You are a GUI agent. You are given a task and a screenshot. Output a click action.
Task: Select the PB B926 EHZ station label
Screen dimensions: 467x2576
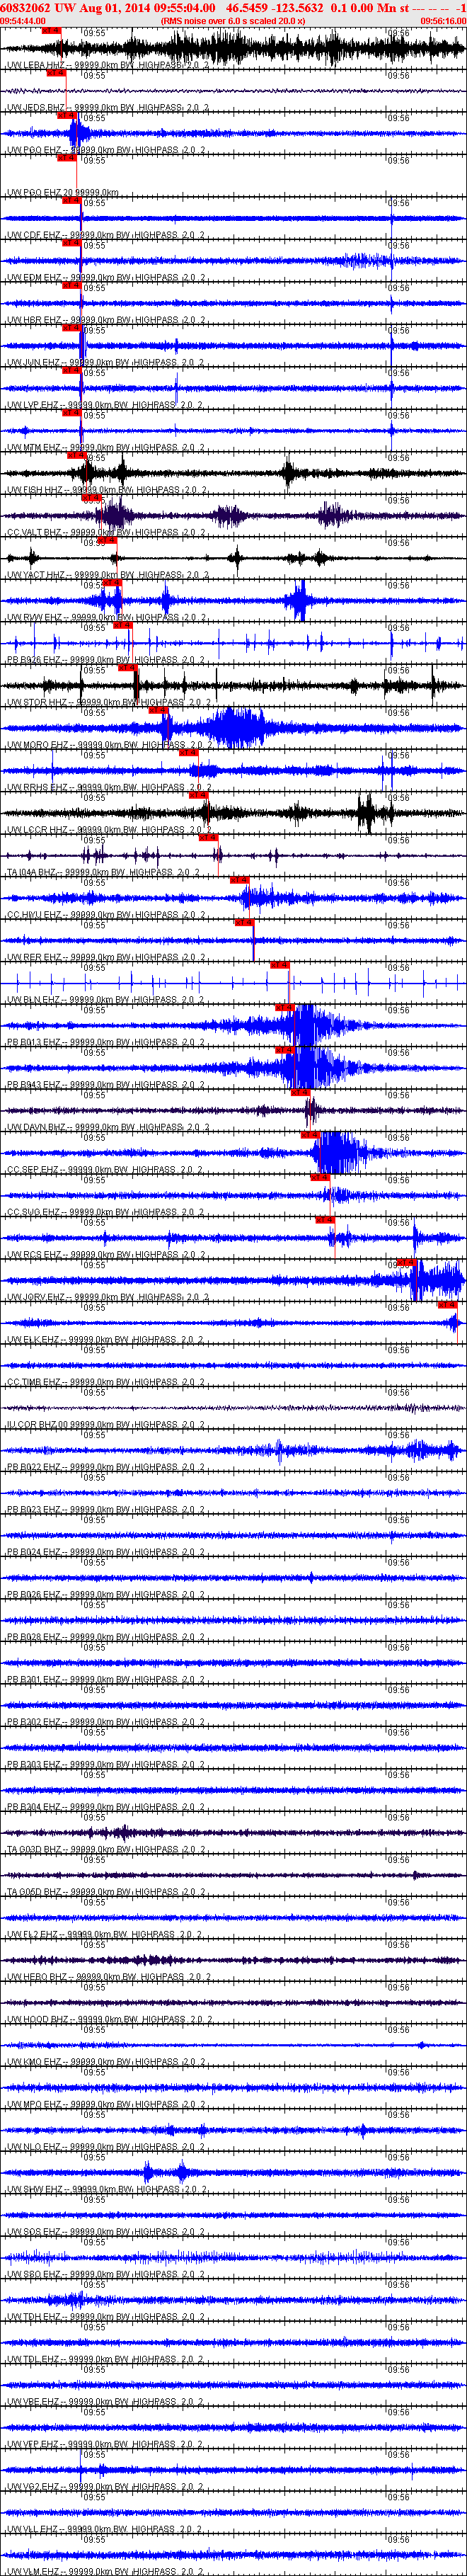34,660
